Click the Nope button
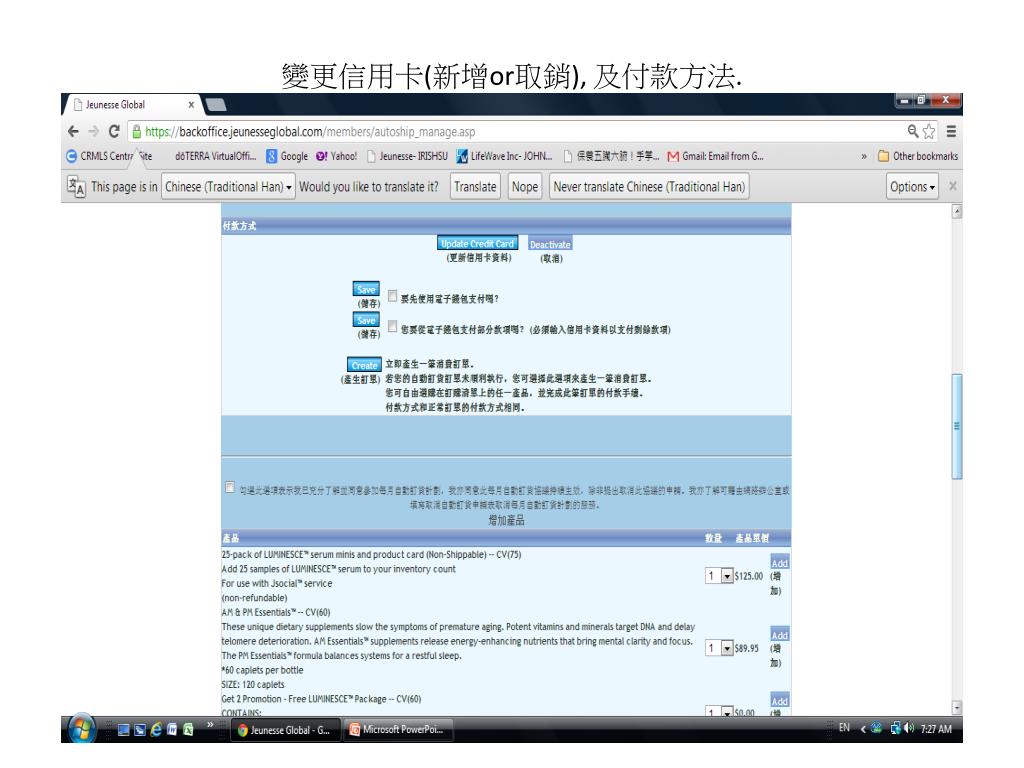Screen dimensions: 1024x768 [524, 187]
